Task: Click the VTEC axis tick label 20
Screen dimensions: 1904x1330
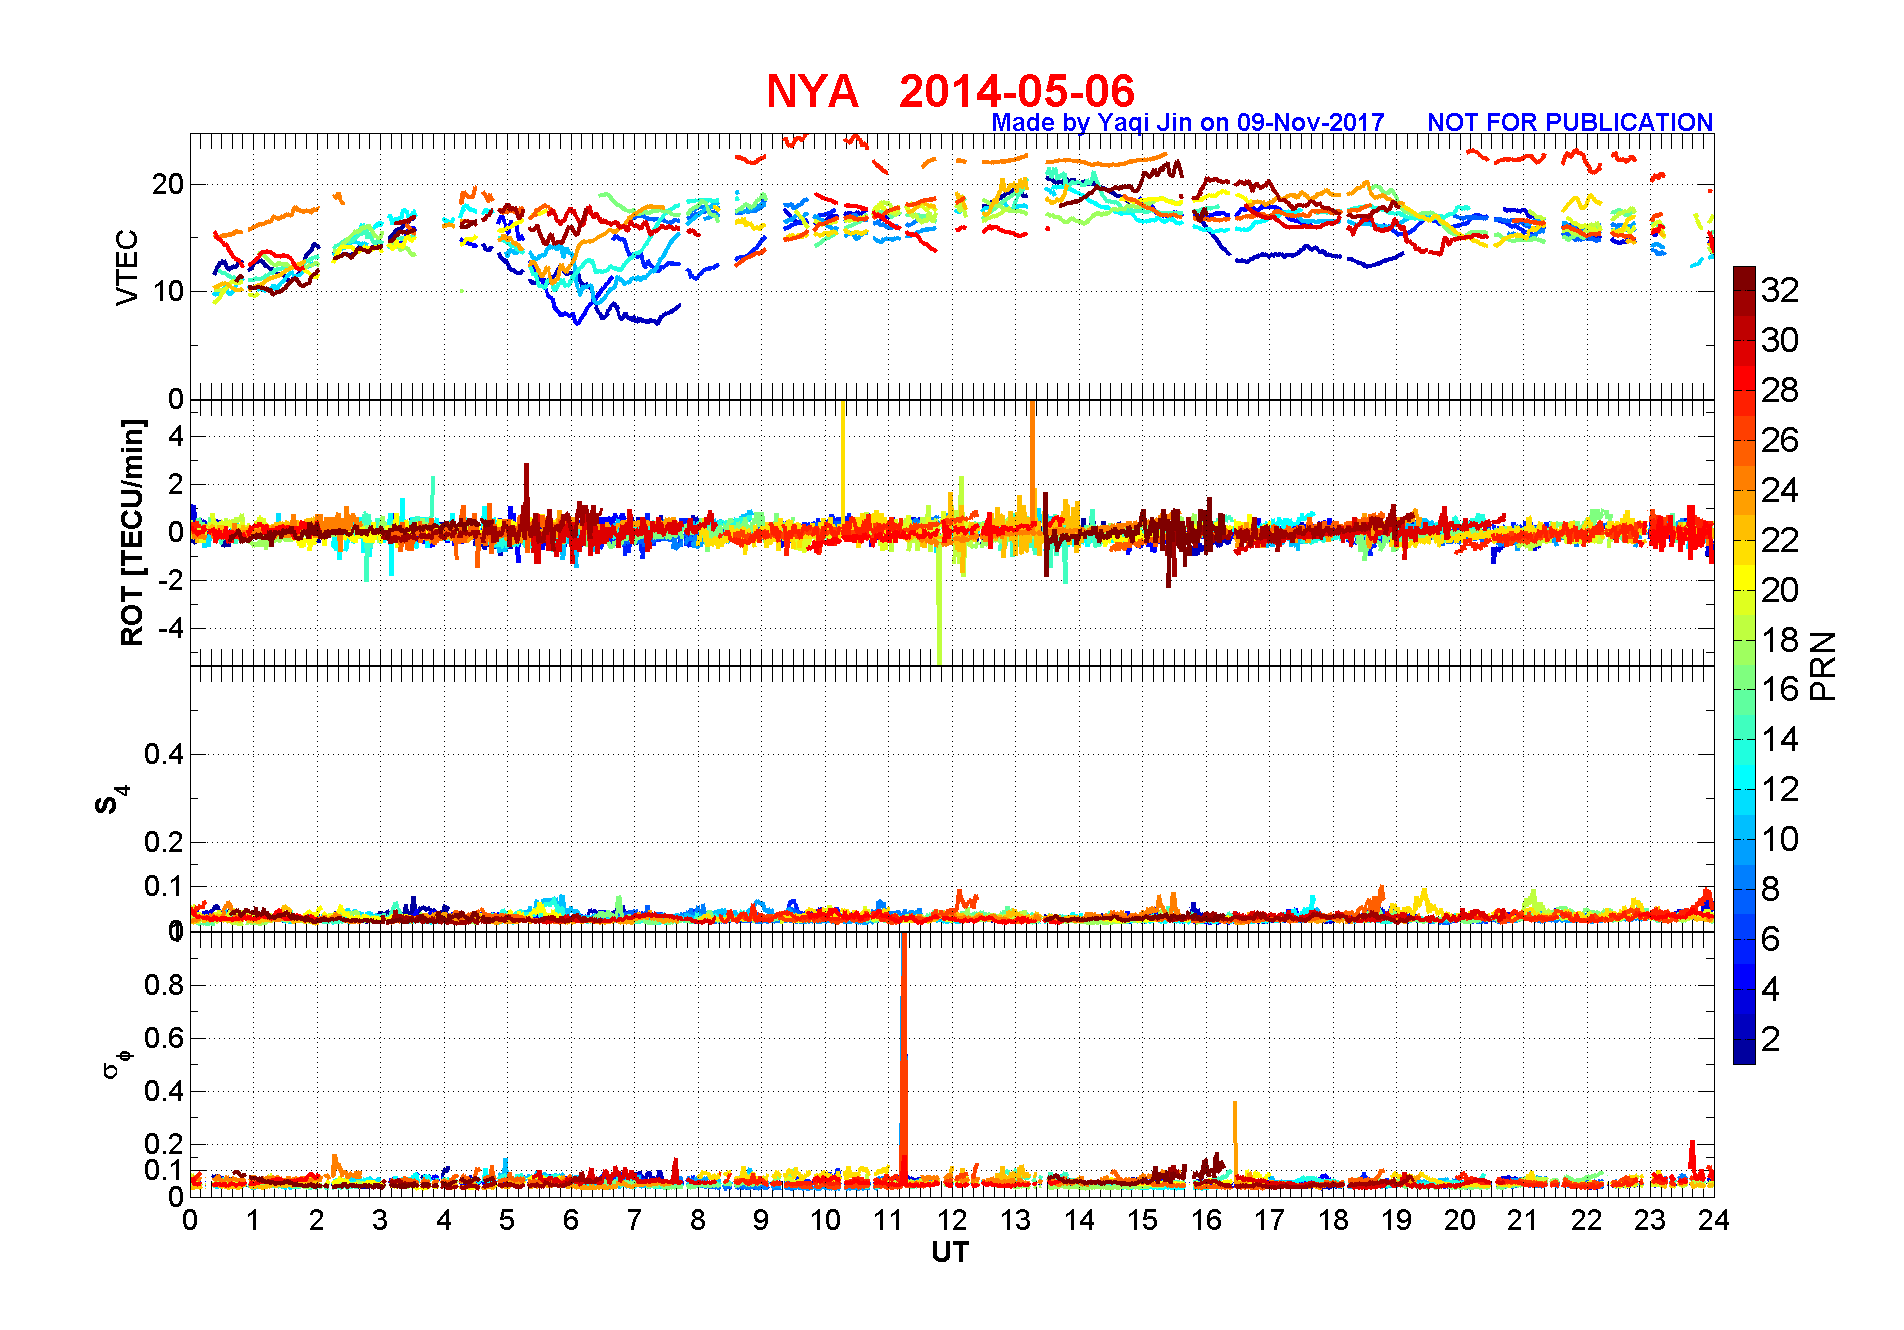Action: pos(168,184)
